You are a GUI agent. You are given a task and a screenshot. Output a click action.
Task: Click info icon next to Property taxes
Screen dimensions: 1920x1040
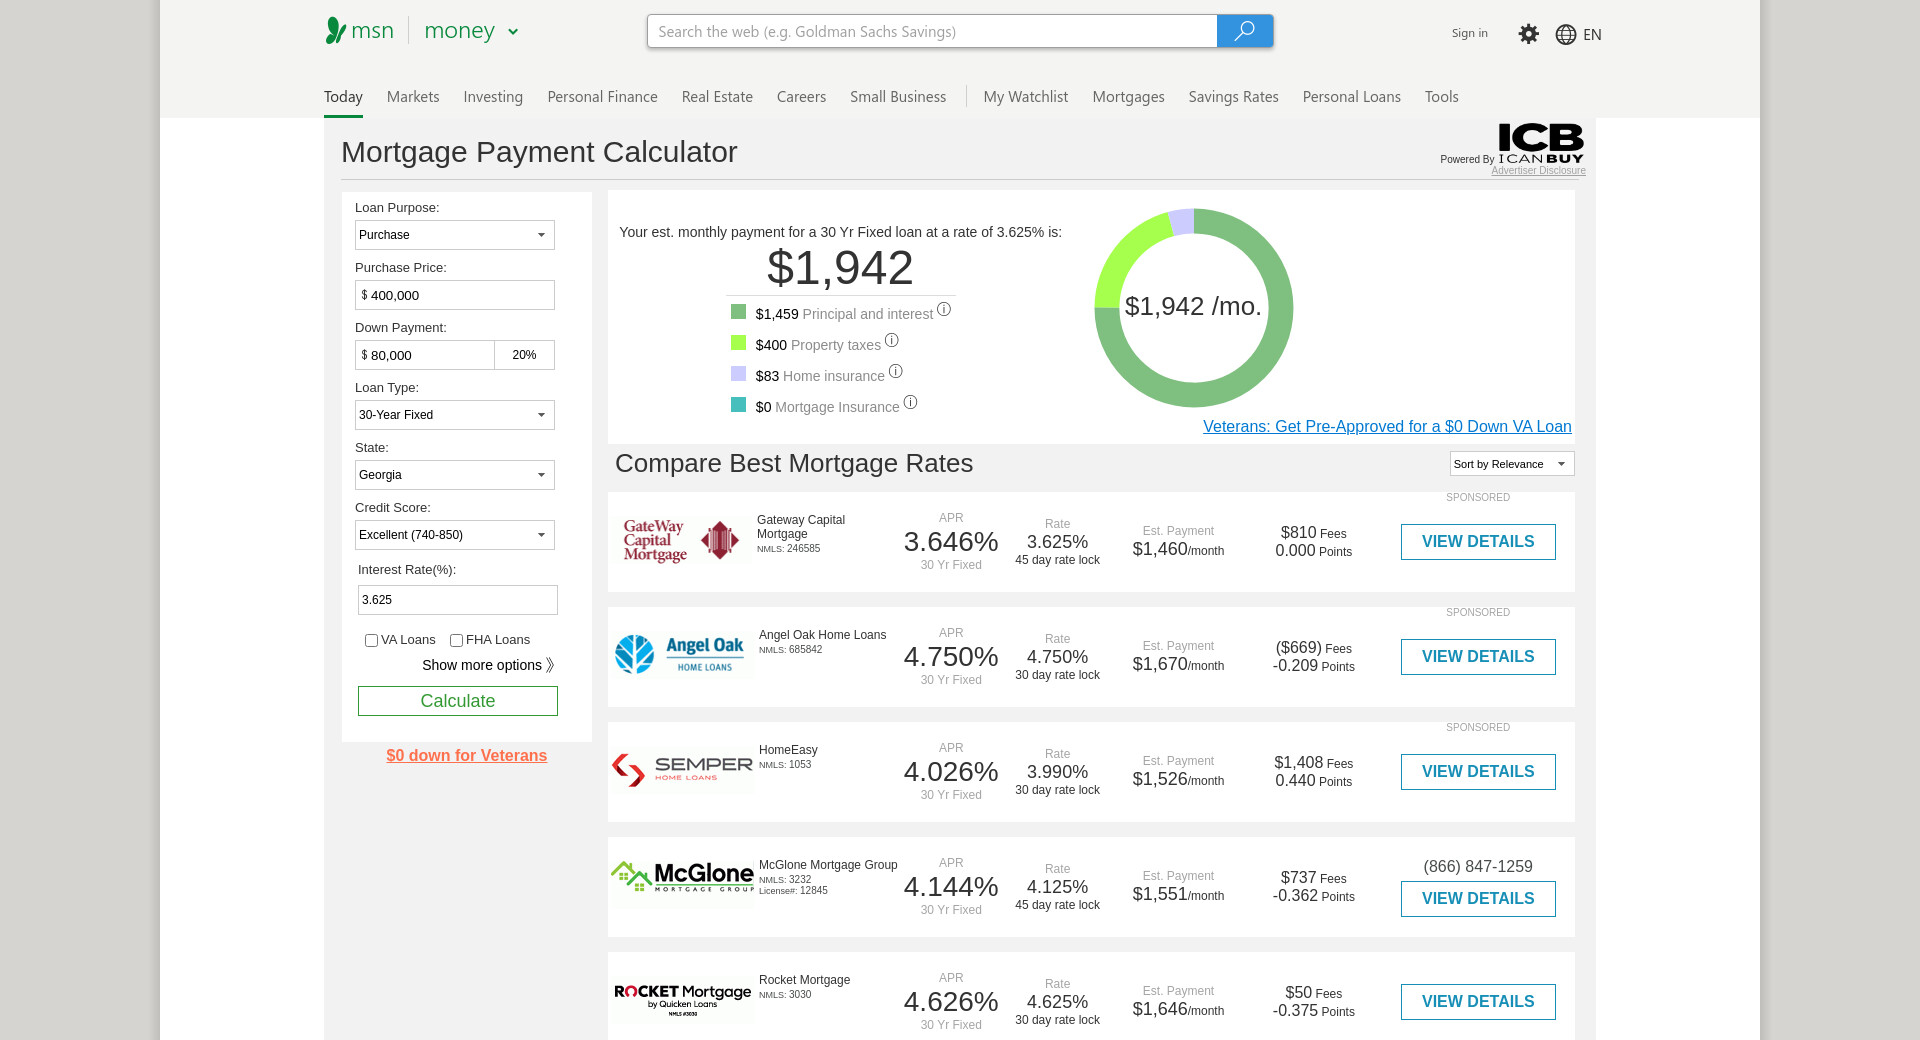(891, 341)
